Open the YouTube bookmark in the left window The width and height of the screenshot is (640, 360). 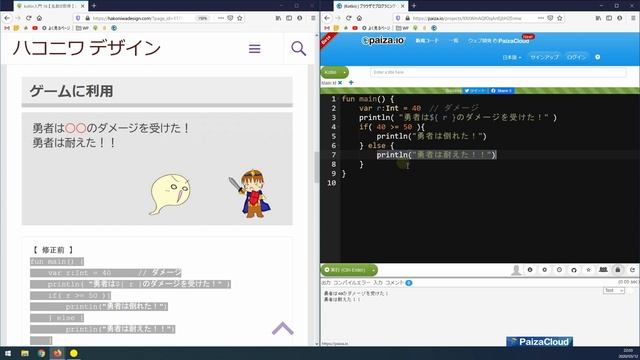coord(35,28)
